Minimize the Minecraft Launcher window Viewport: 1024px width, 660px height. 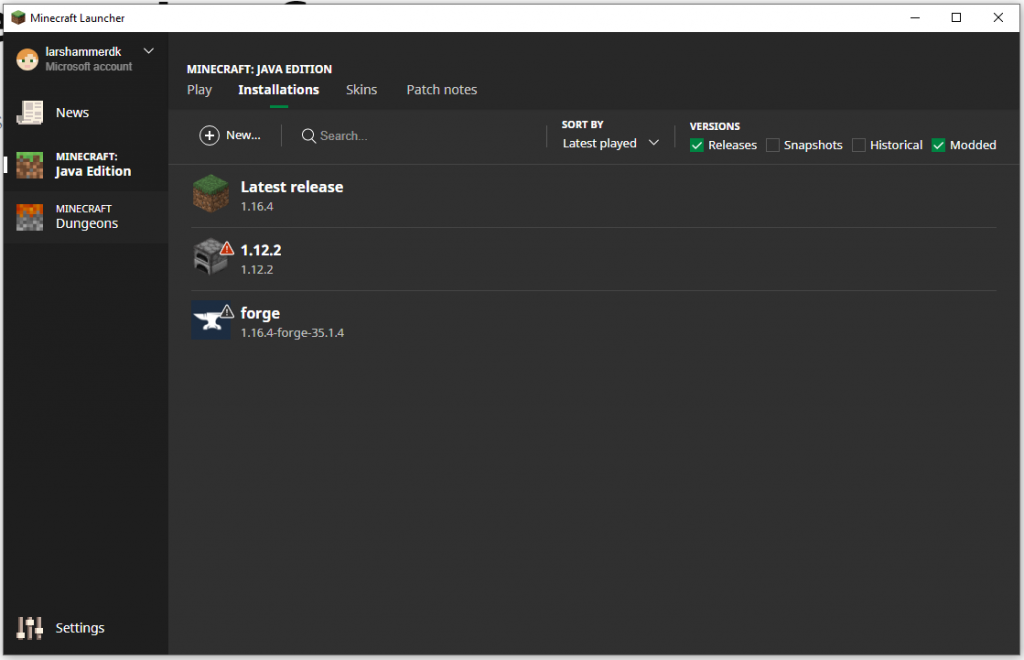tap(915, 18)
